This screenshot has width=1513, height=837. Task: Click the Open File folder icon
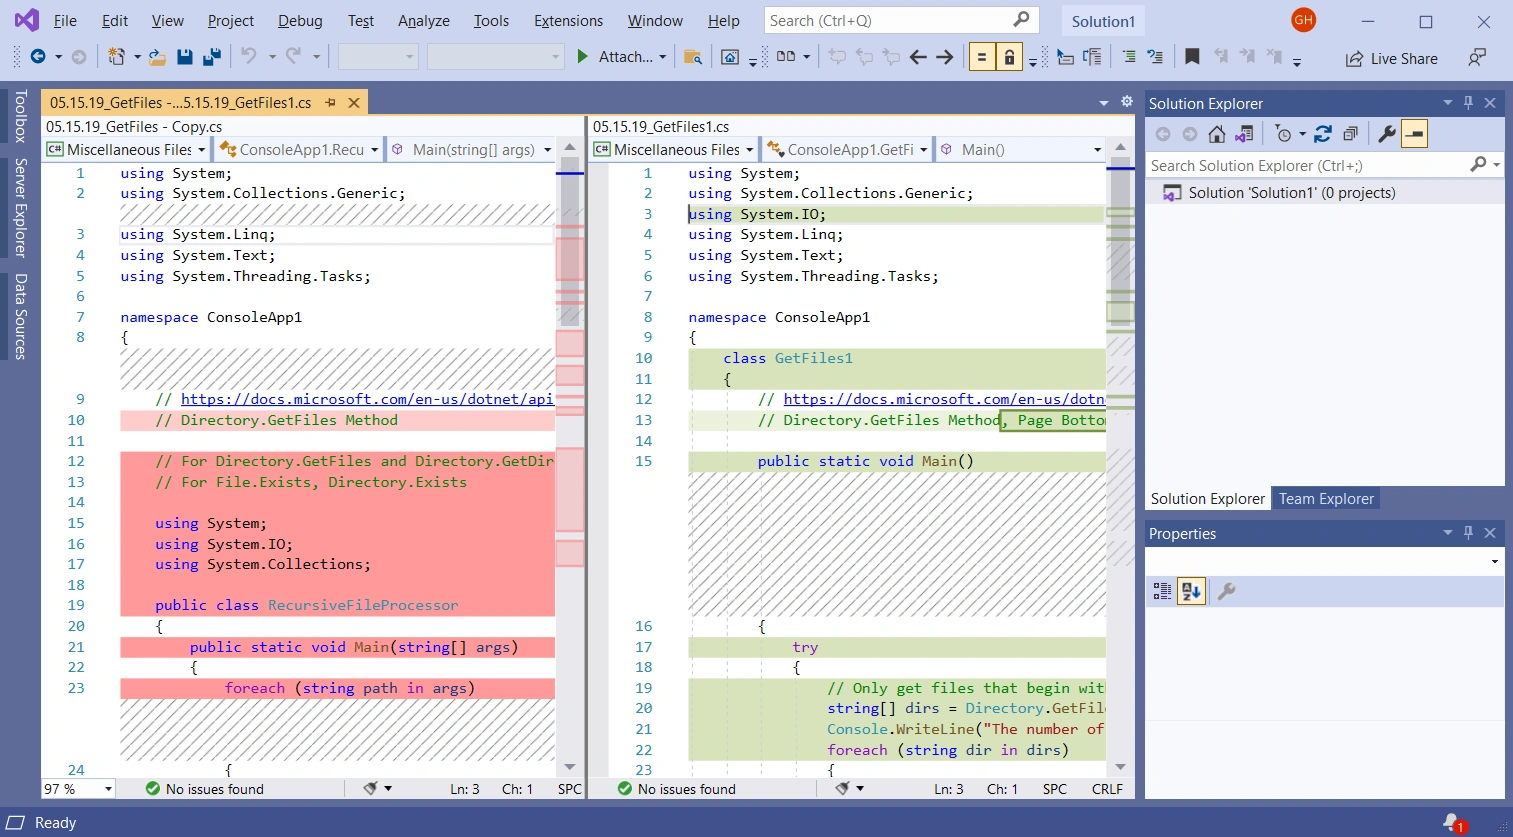tap(157, 57)
